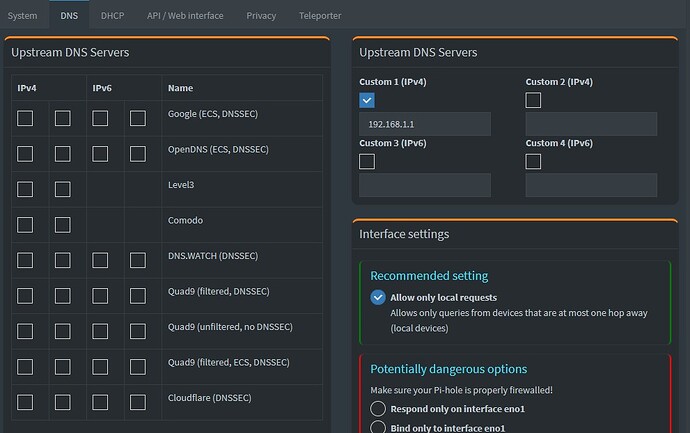Check first IPv4 box for Quad9 (unfiltered, no DNSSEC)
Viewport: 690px width, 433px height.
pyautogui.click(x=25, y=331)
